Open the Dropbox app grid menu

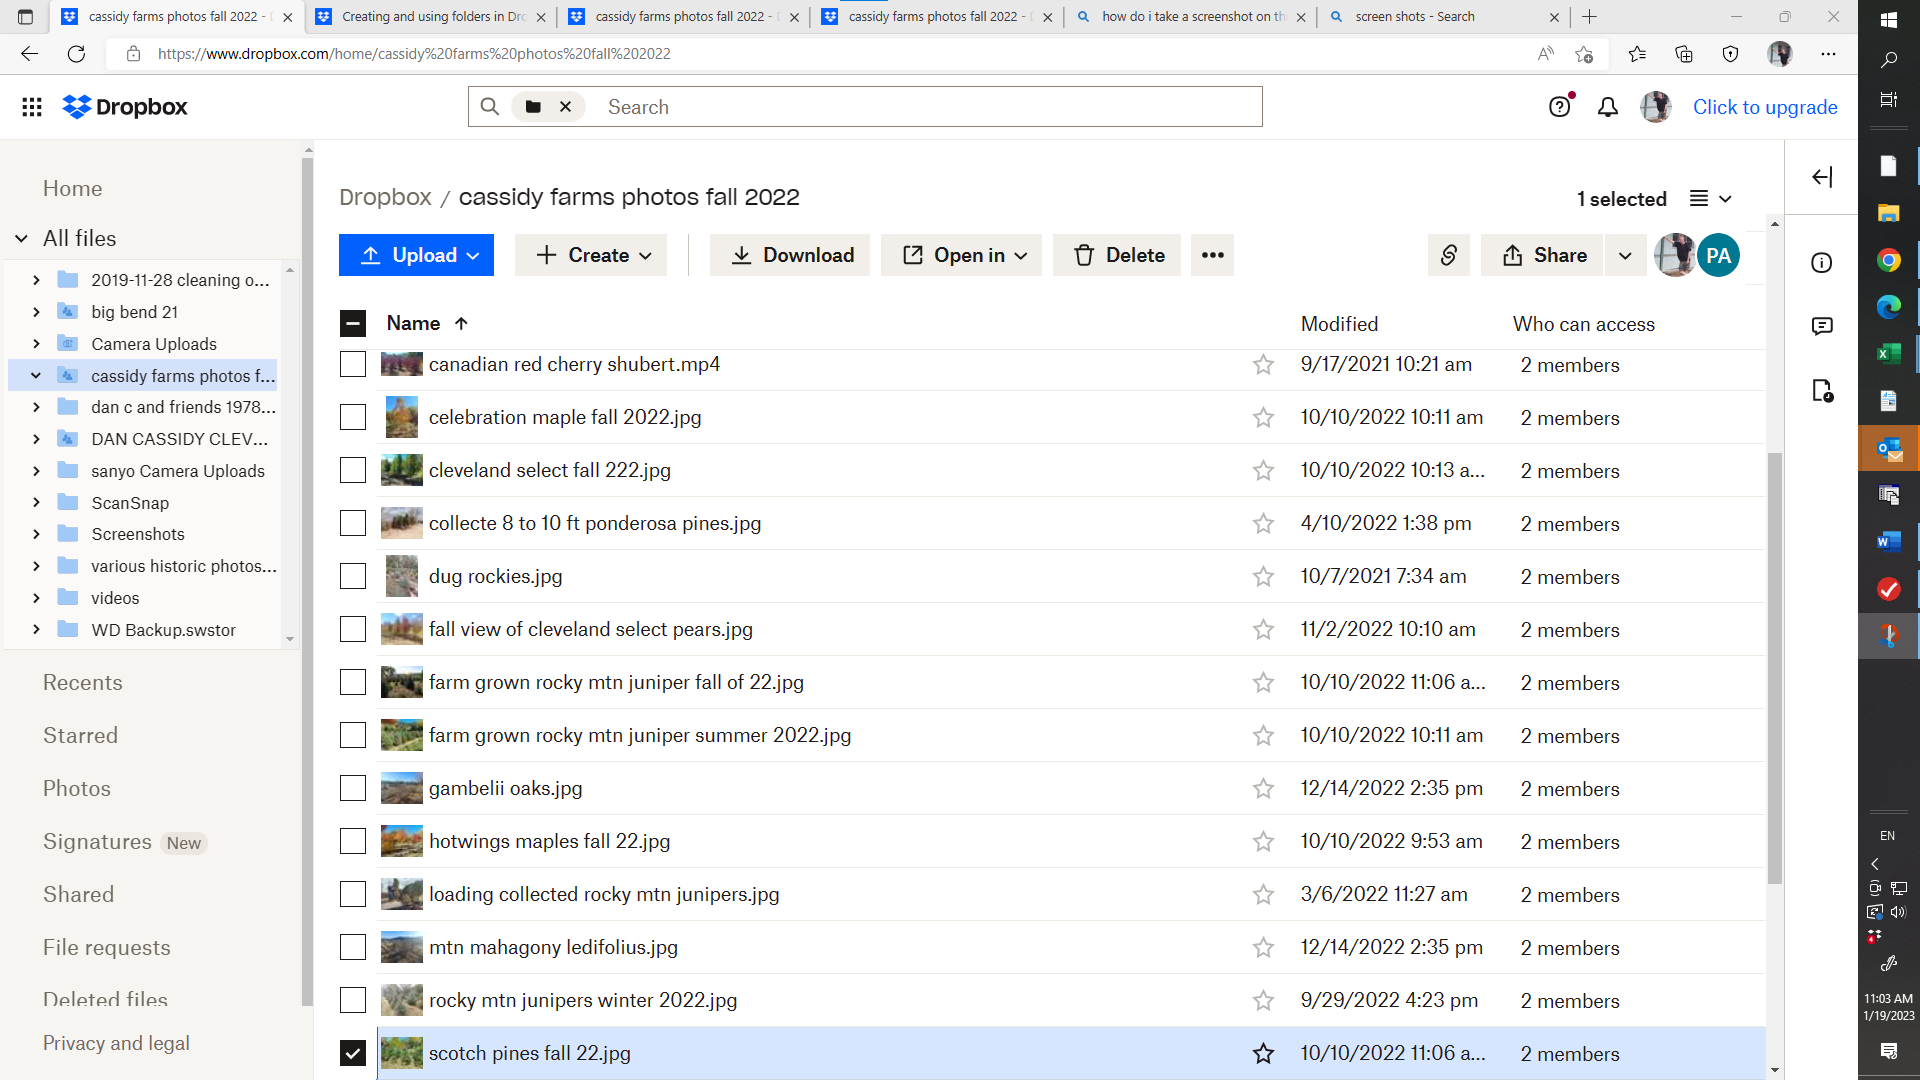(32, 107)
